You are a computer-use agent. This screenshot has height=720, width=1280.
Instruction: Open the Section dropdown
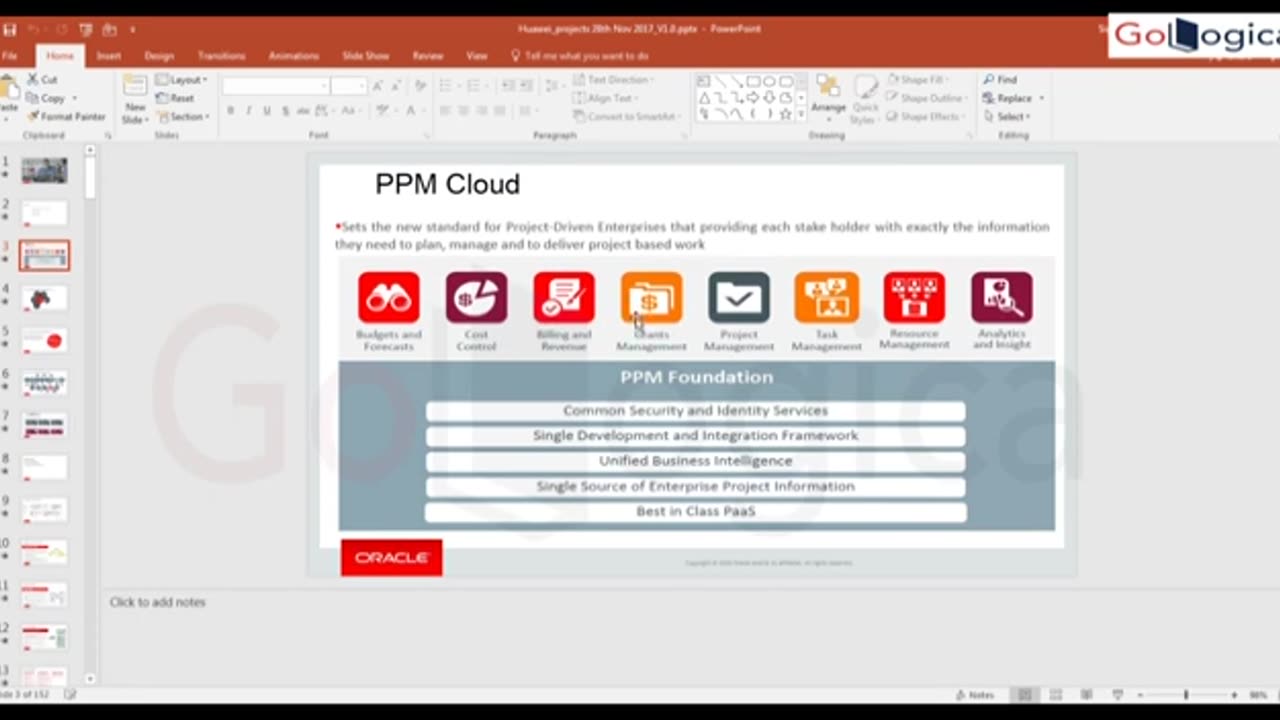tap(182, 116)
